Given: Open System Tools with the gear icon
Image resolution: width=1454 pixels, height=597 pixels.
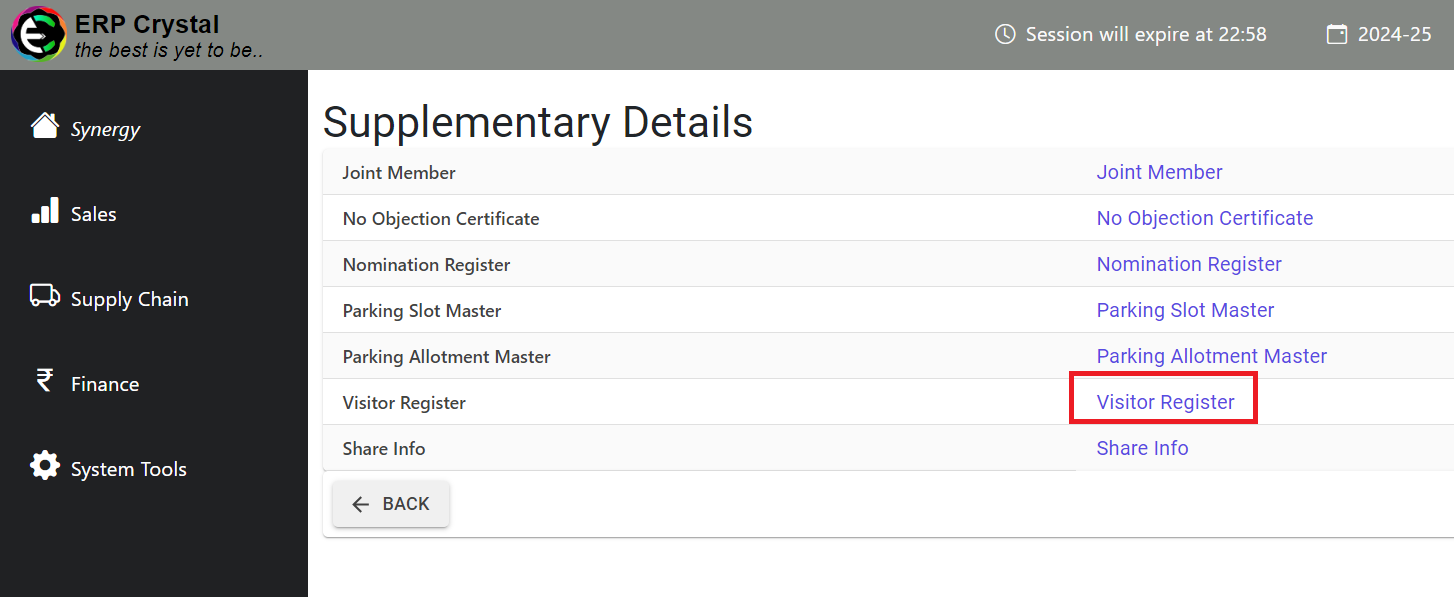Looking at the screenshot, I should pyautogui.click(x=44, y=464).
